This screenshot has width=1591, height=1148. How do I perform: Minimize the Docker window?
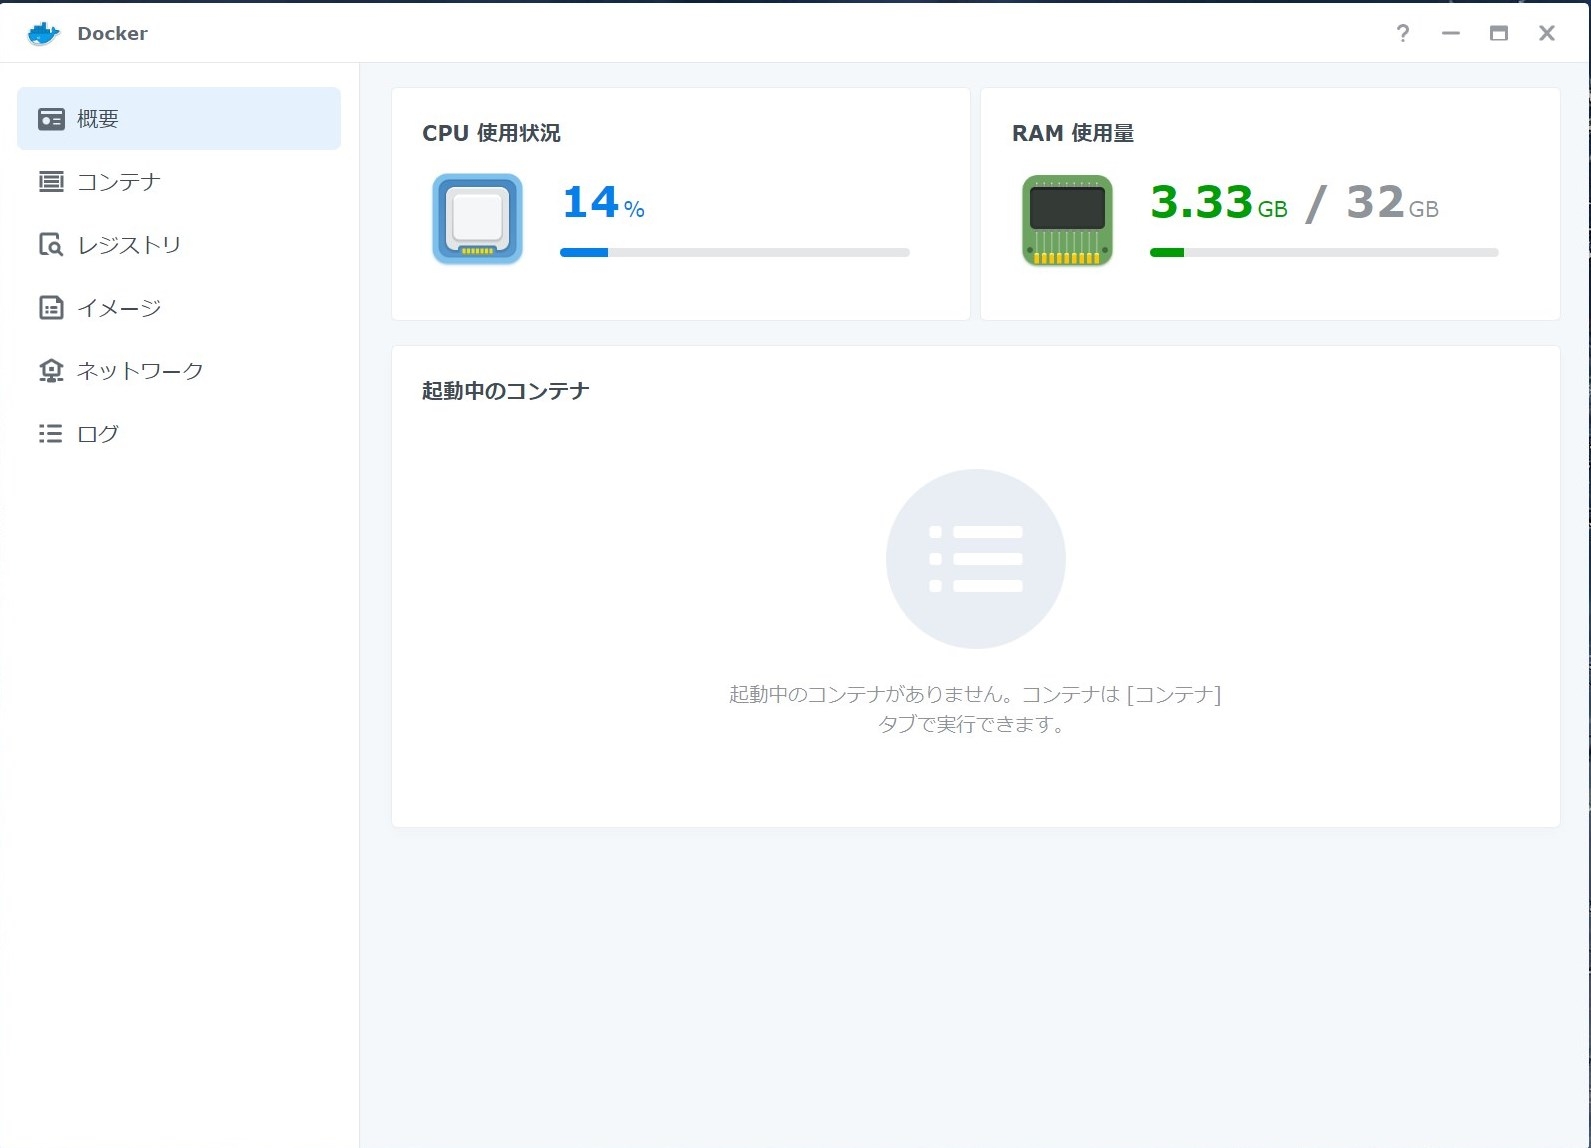coord(1451,34)
